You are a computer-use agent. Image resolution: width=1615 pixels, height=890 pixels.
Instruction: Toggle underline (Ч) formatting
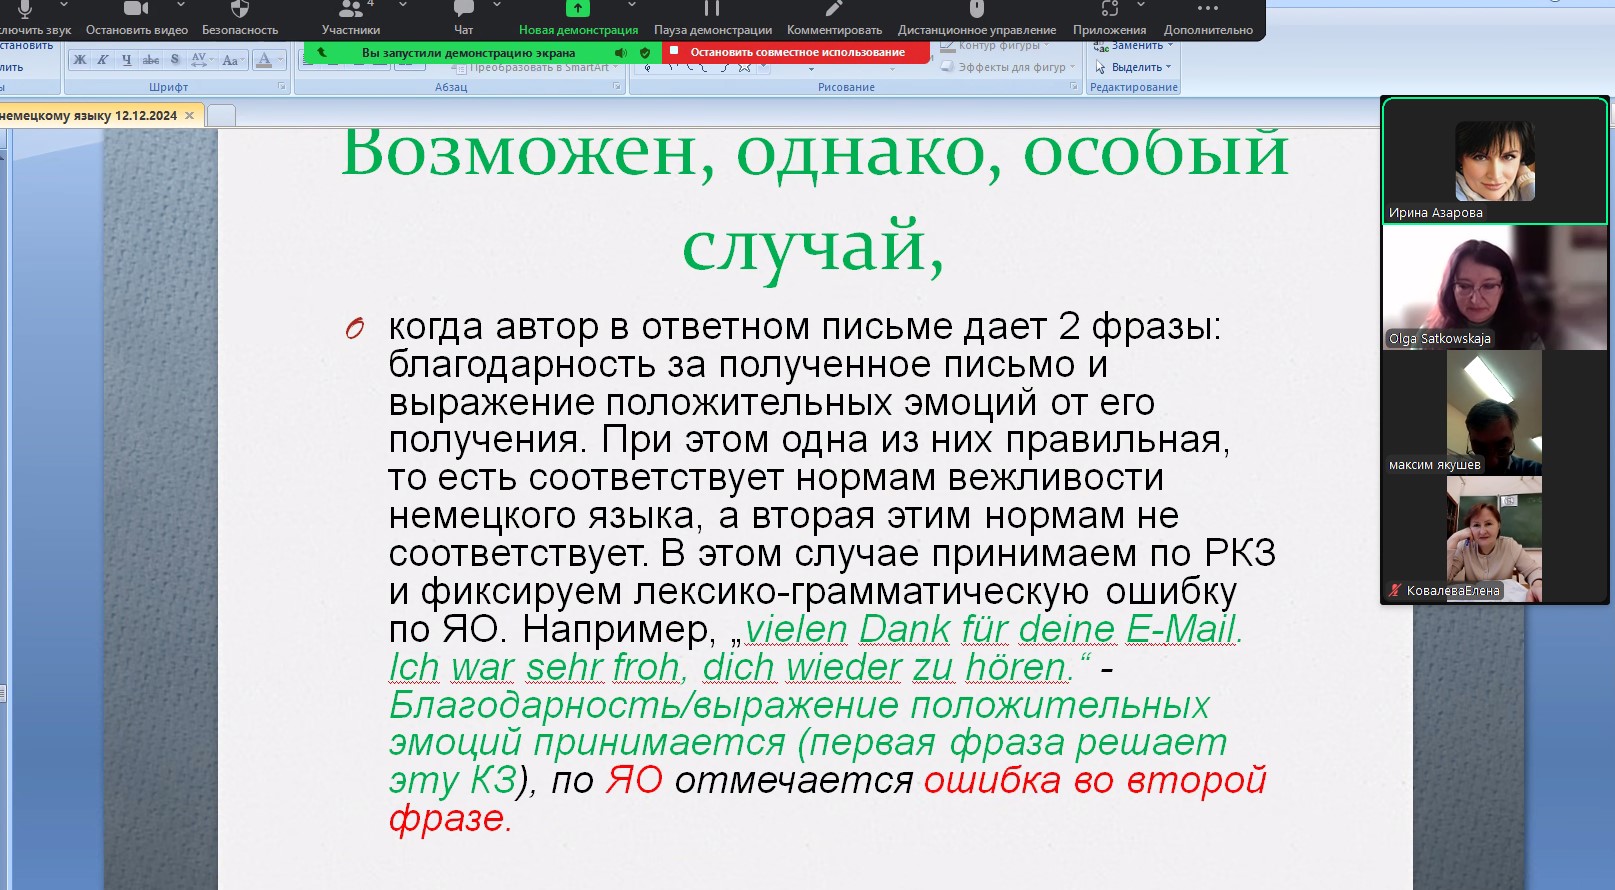[x=127, y=60]
